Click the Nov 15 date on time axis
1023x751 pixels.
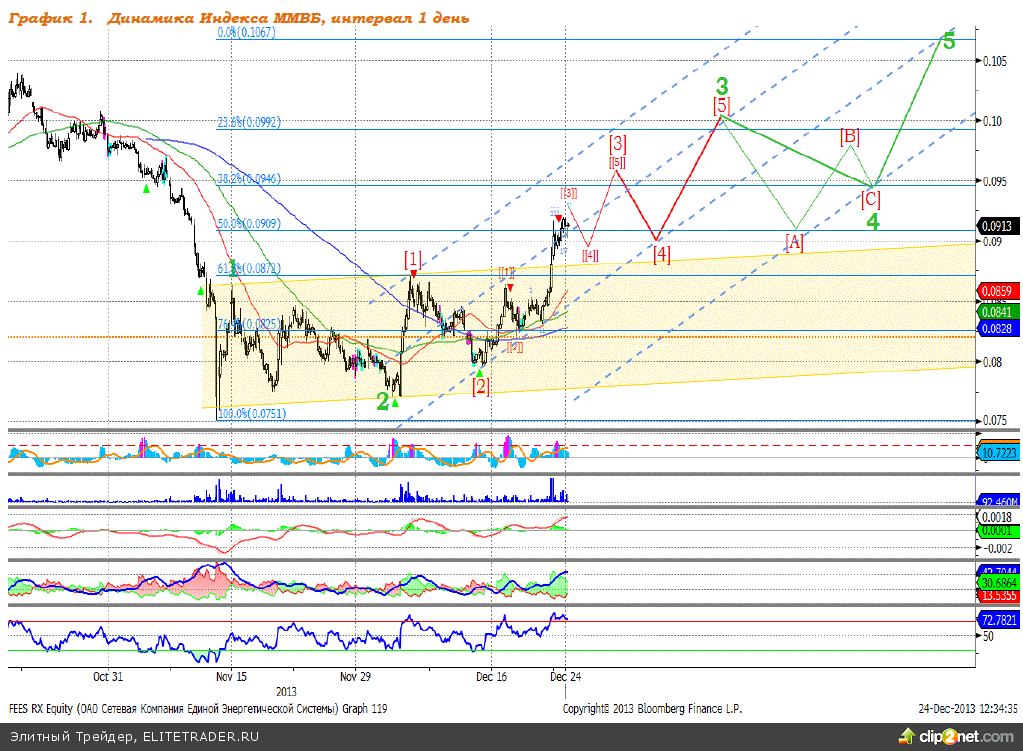point(230,676)
